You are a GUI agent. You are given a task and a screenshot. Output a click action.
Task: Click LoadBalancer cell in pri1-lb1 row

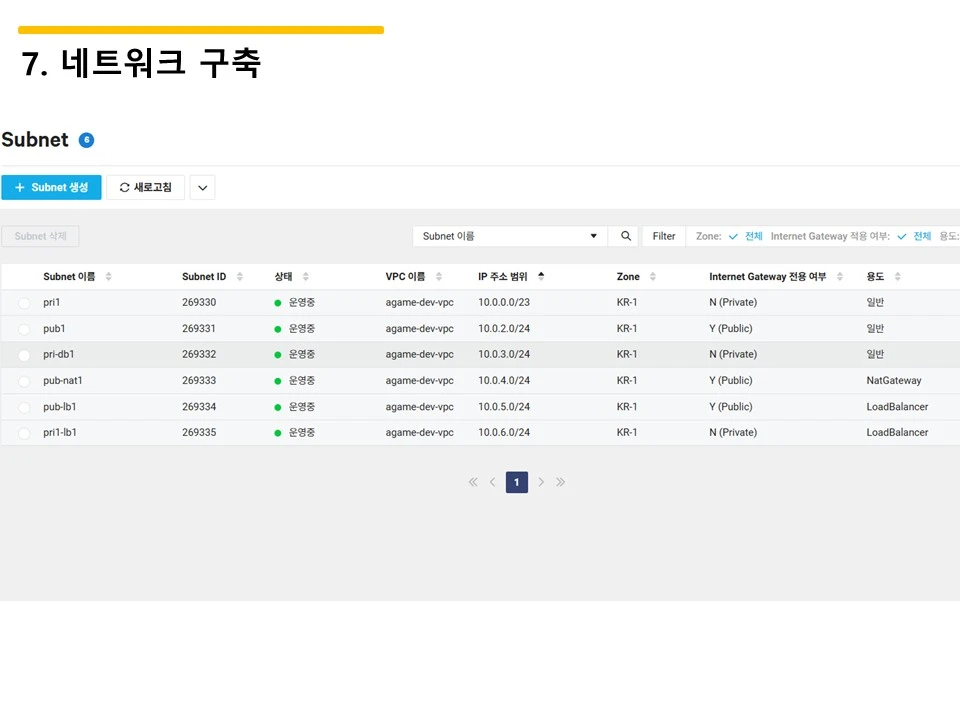[897, 433]
